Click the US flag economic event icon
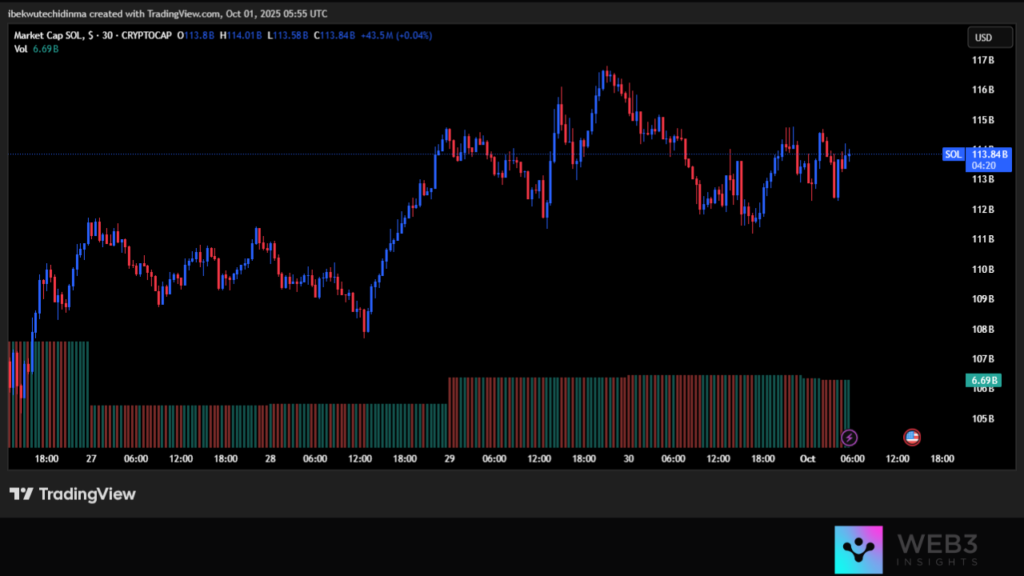This screenshot has width=1024, height=576. (x=912, y=437)
